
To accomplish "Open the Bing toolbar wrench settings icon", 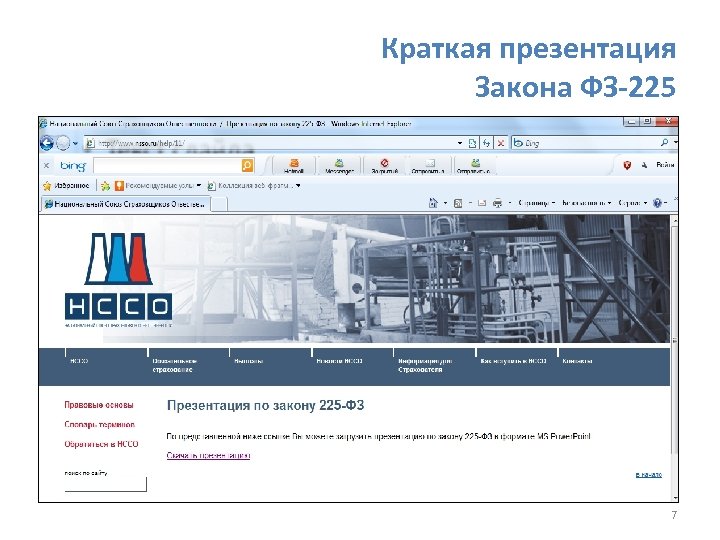I will pos(644,165).
